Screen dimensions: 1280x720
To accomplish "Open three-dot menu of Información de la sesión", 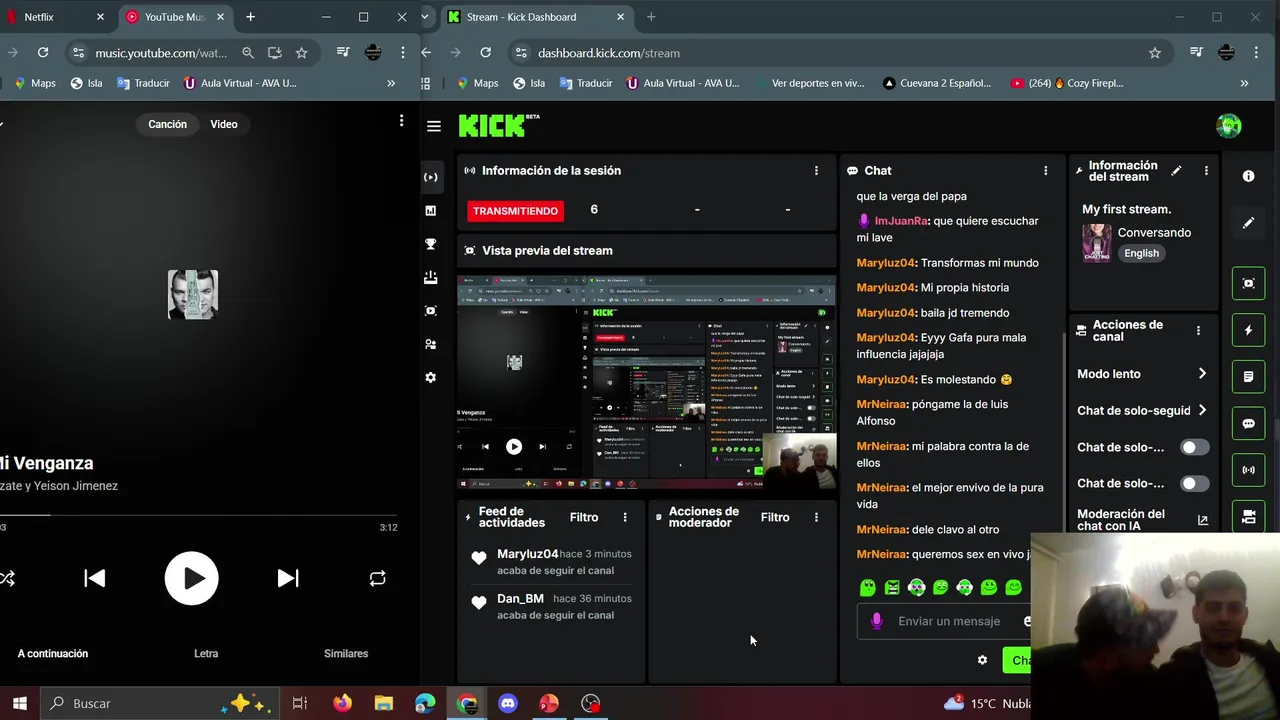I will (816, 171).
